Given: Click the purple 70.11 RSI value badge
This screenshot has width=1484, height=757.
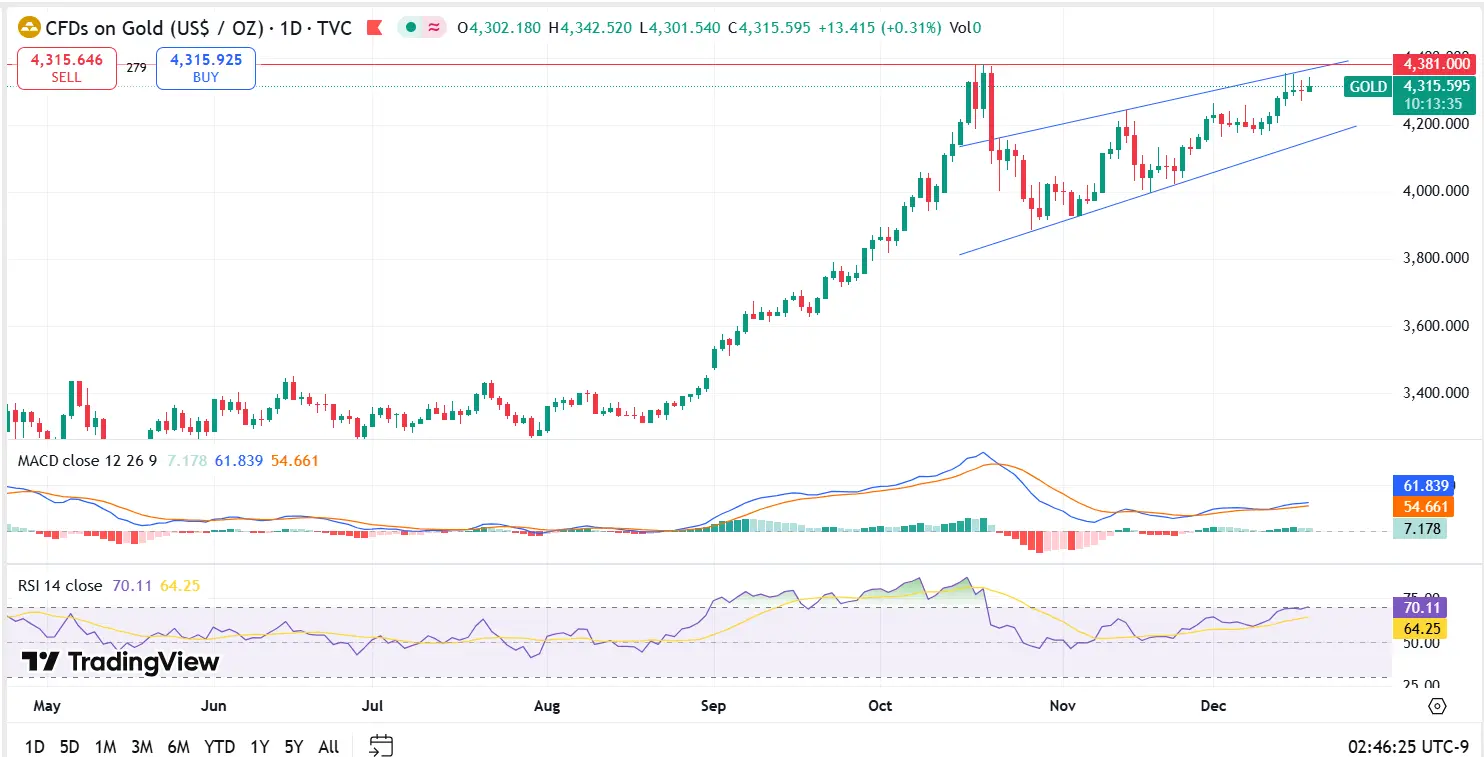Looking at the screenshot, I should [1421, 607].
